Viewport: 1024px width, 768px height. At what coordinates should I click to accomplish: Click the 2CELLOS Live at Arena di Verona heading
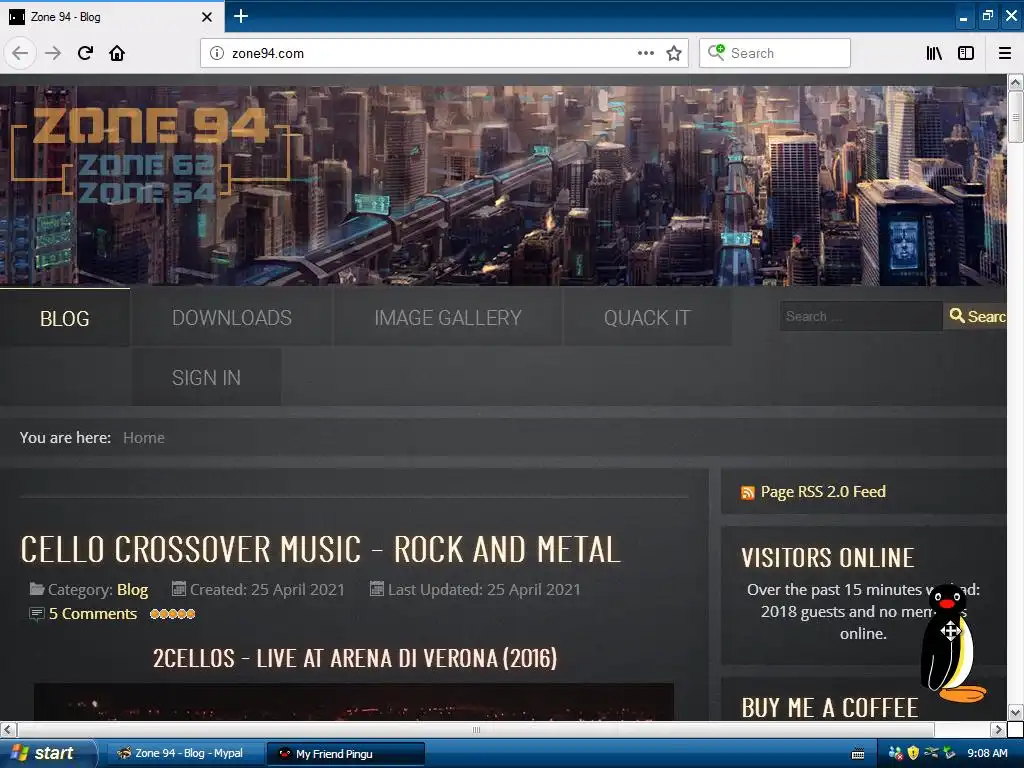[355, 658]
